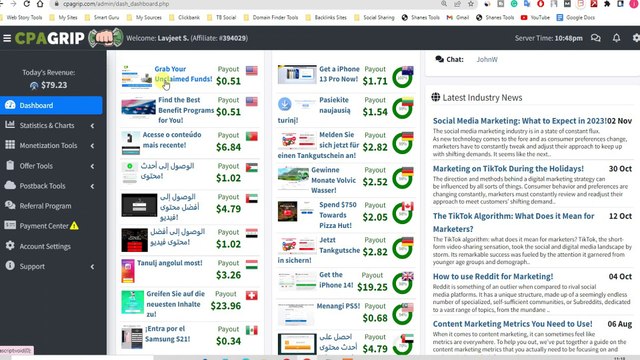The width and height of the screenshot is (640, 360).
Task: Click the UK flag on iPhone 14 offer
Action: point(407,276)
